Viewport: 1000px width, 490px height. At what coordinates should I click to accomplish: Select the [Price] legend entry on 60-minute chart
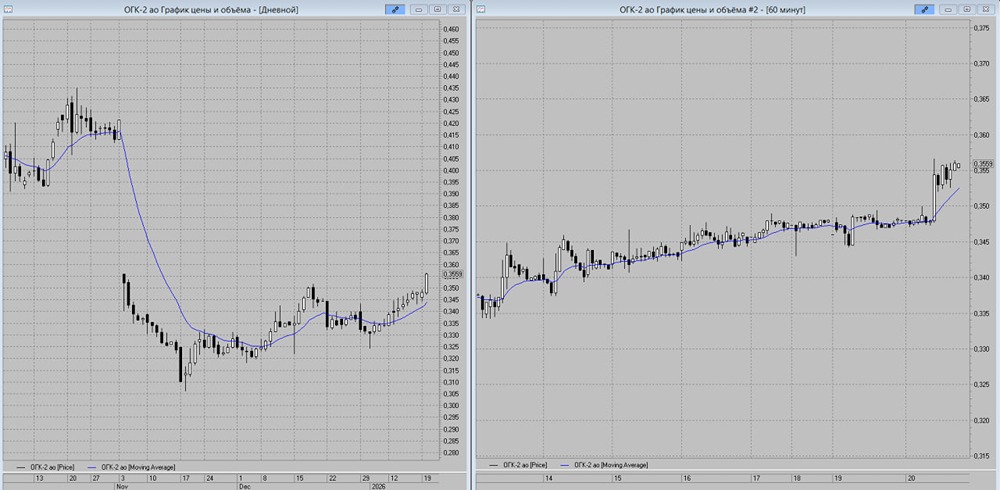[522, 465]
